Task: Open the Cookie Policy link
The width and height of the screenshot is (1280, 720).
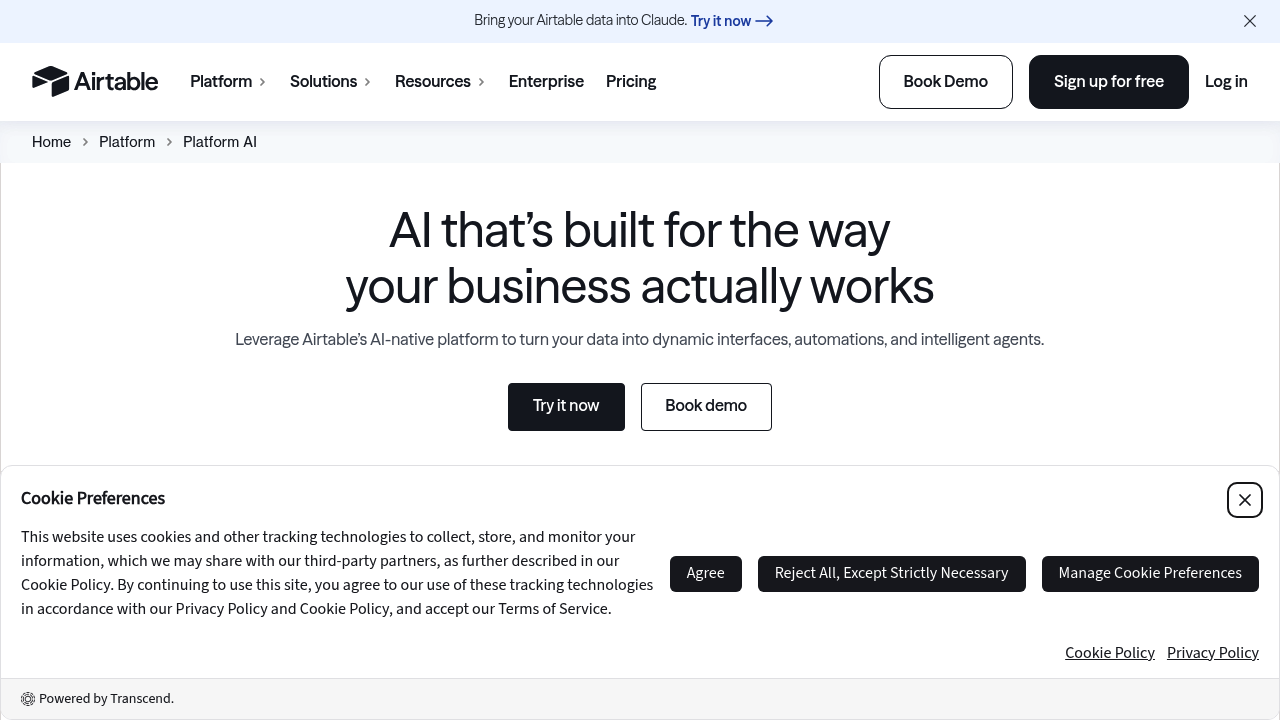Action: coord(1110,653)
